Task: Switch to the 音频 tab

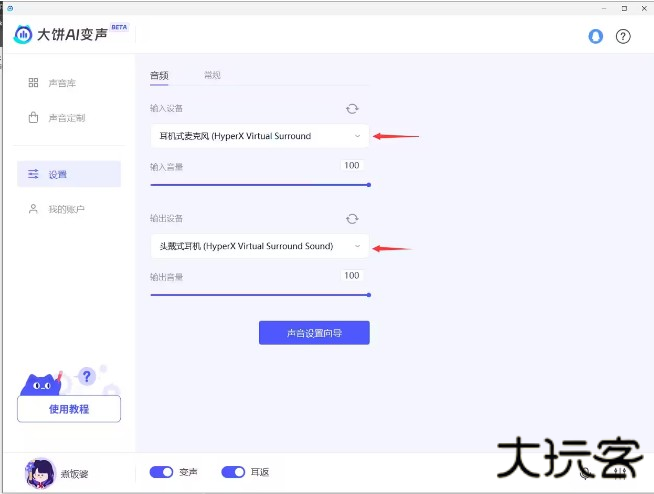Action: [x=159, y=76]
